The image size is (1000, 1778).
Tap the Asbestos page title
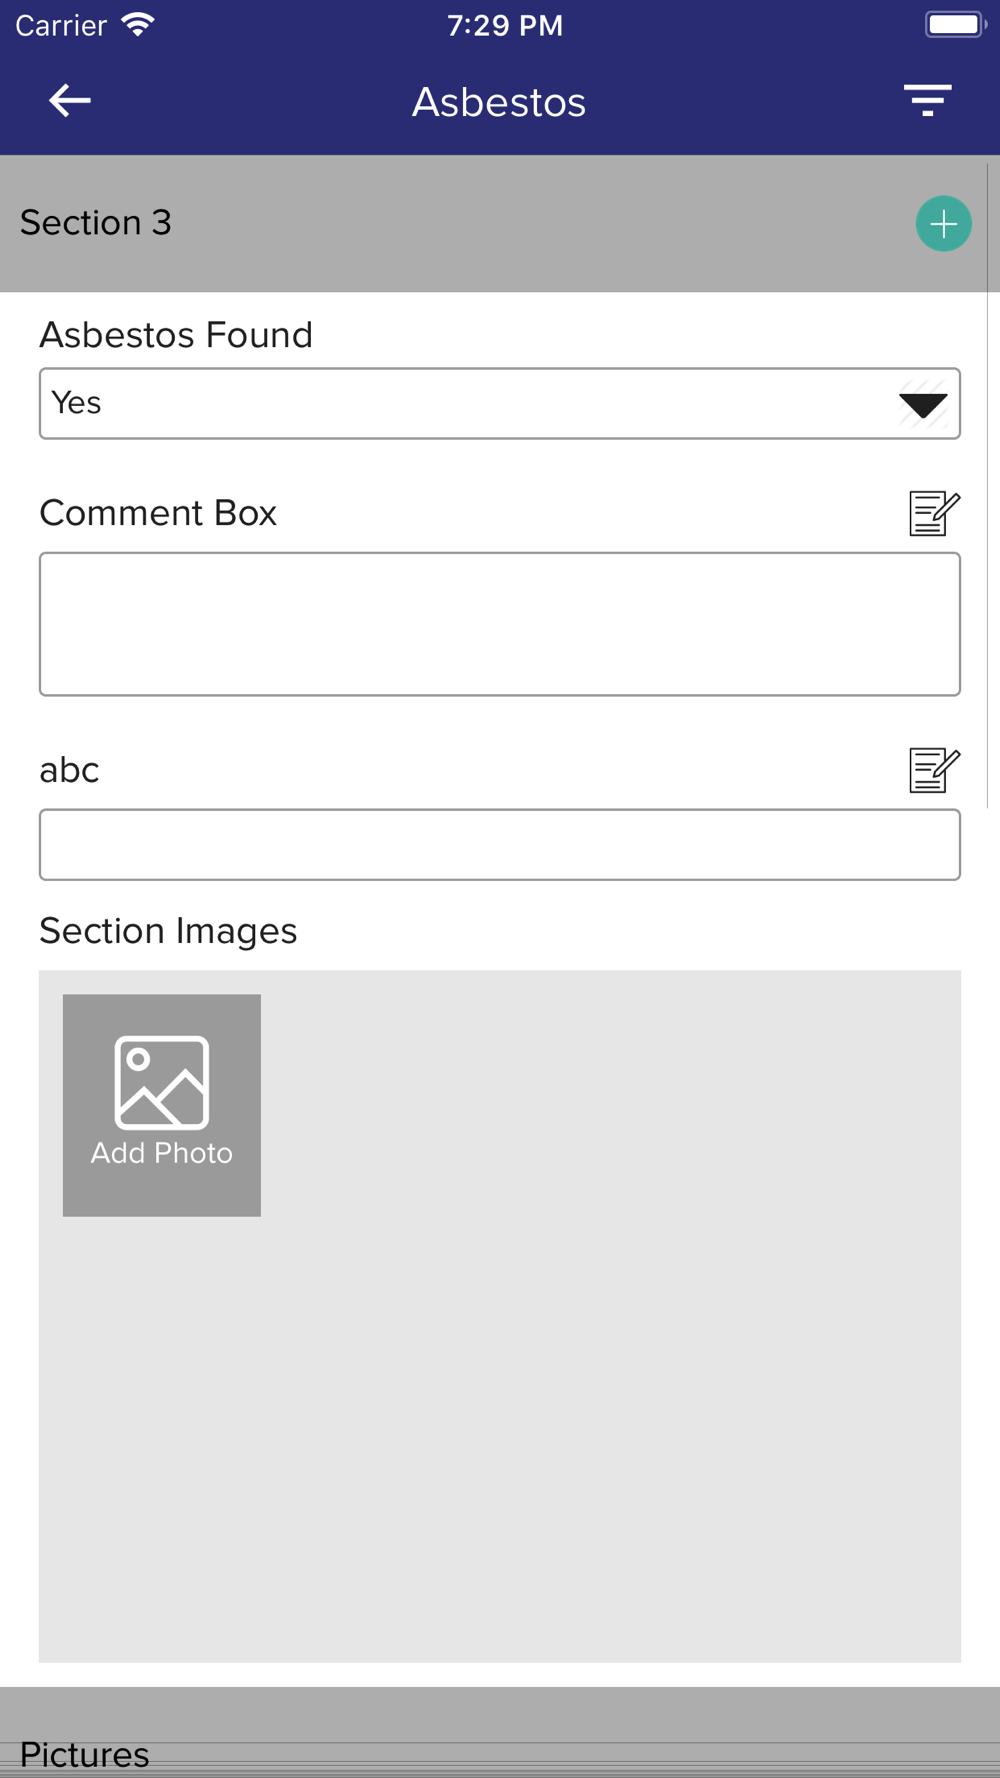[x=499, y=102]
